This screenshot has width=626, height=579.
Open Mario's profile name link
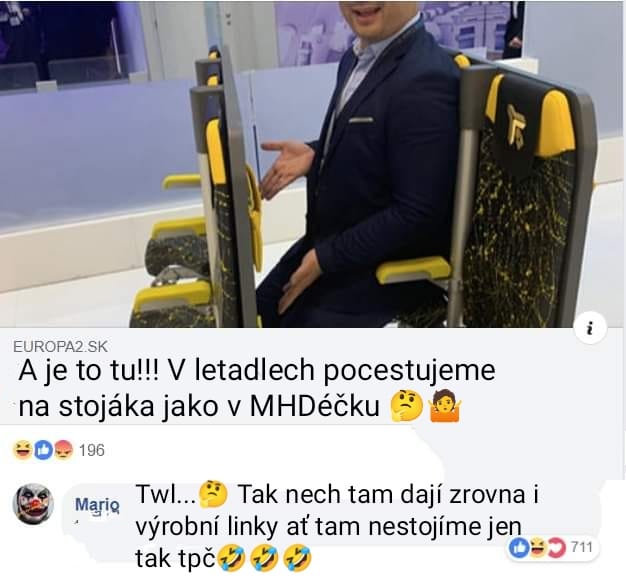(x=97, y=506)
